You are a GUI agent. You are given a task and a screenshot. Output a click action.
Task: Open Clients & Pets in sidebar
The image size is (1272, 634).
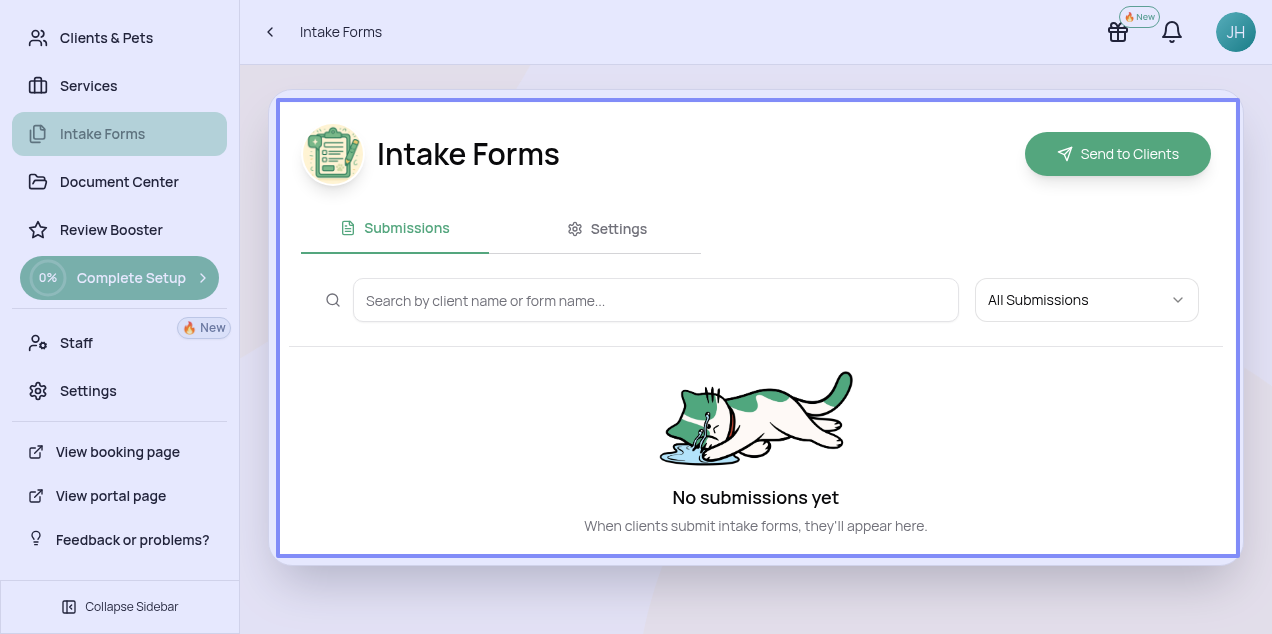coord(106,38)
